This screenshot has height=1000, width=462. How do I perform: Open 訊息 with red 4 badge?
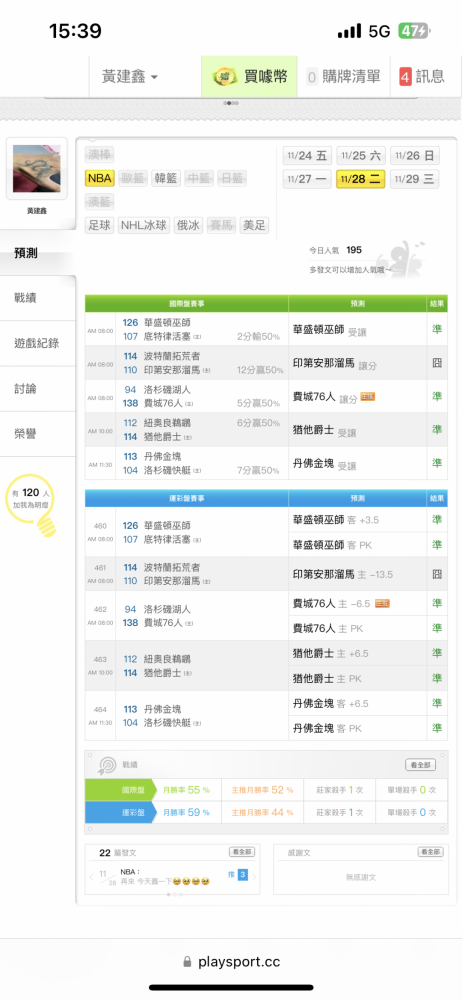[422, 77]
